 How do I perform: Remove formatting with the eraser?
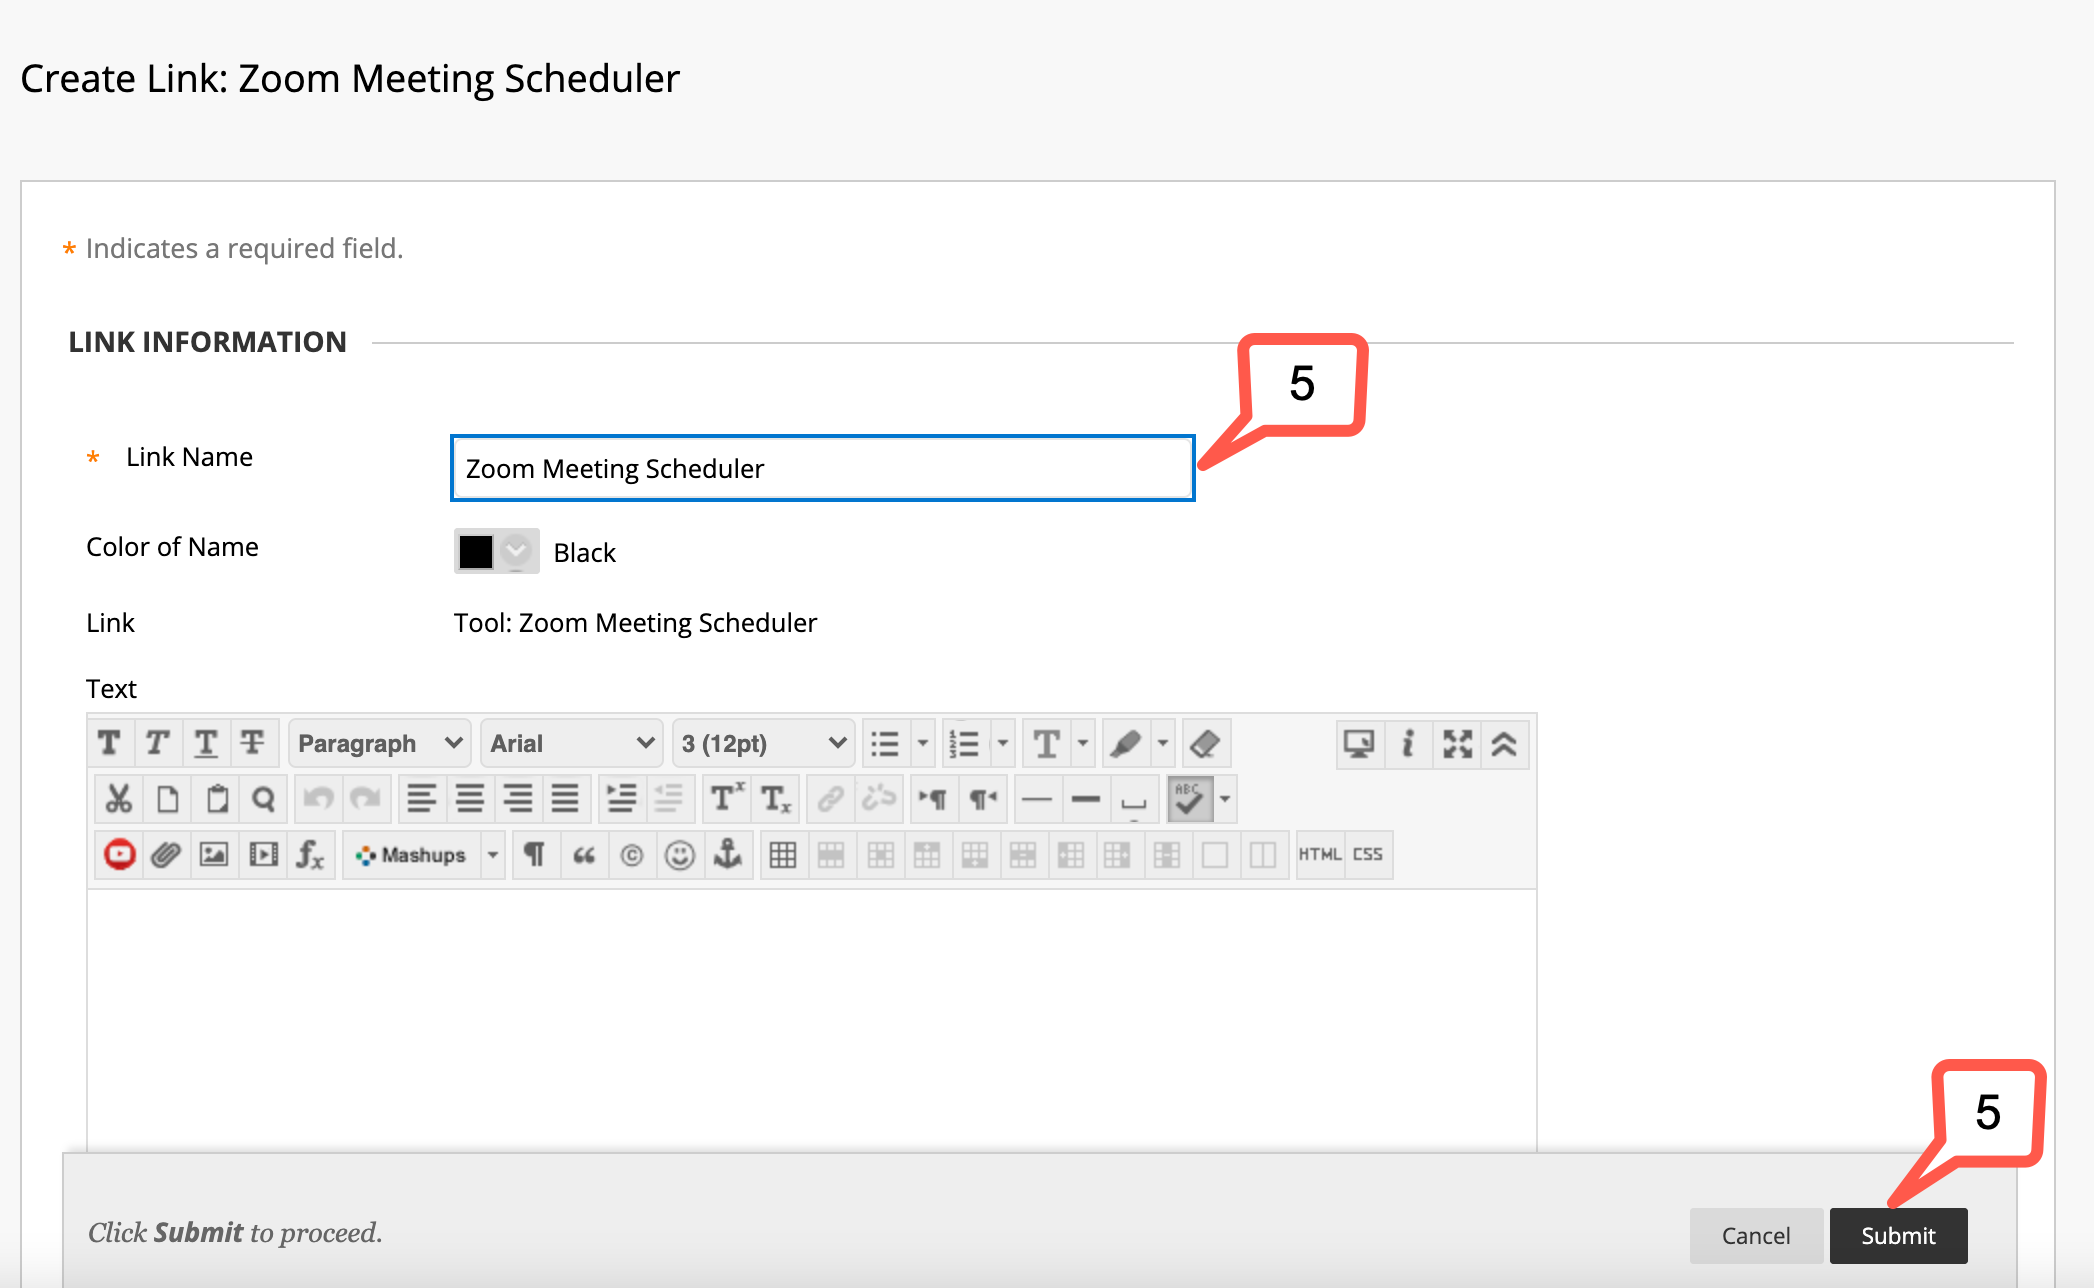point(1205,744)
